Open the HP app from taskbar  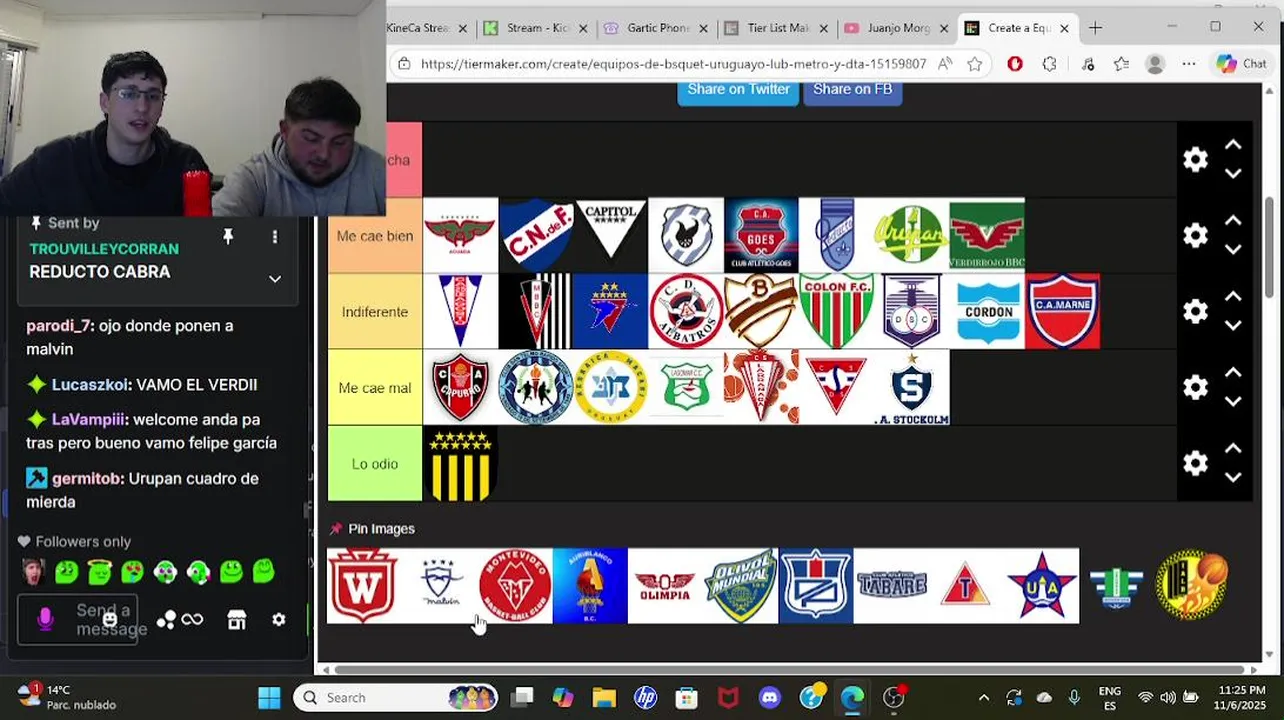coord(645,698)
